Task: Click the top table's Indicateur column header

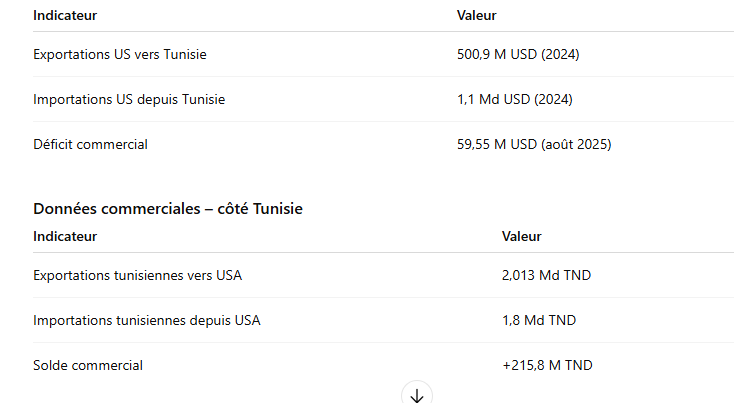Action: (65, 16)
